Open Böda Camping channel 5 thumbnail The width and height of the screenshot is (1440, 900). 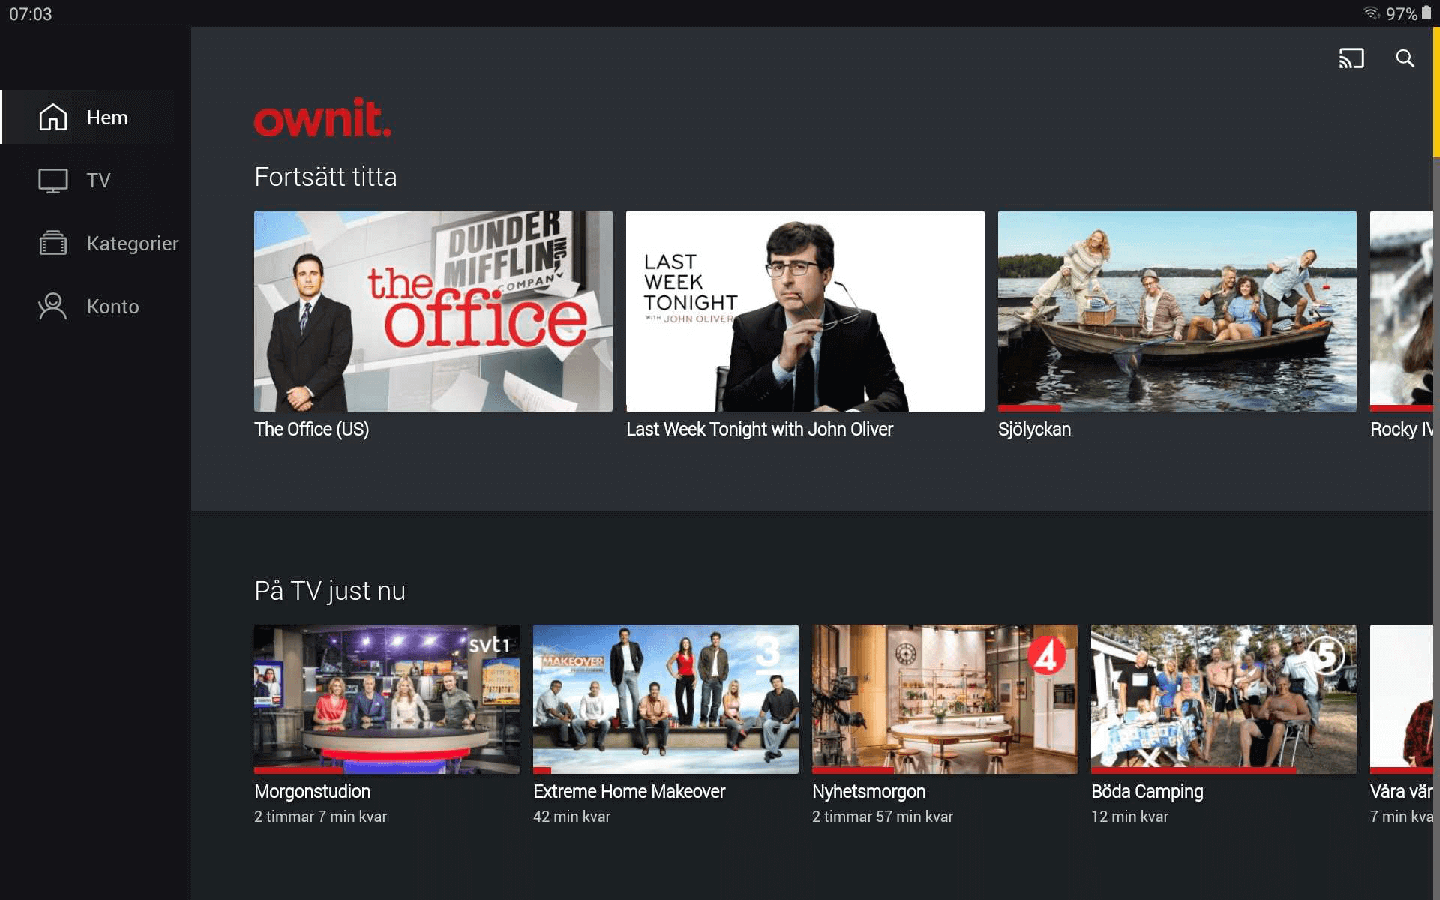[1224, 699]
